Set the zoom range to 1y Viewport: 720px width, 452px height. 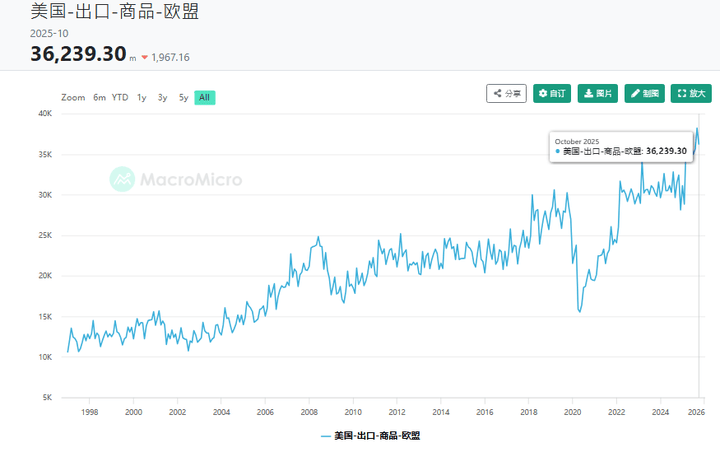pyautogui.click(x=142, y=97)
